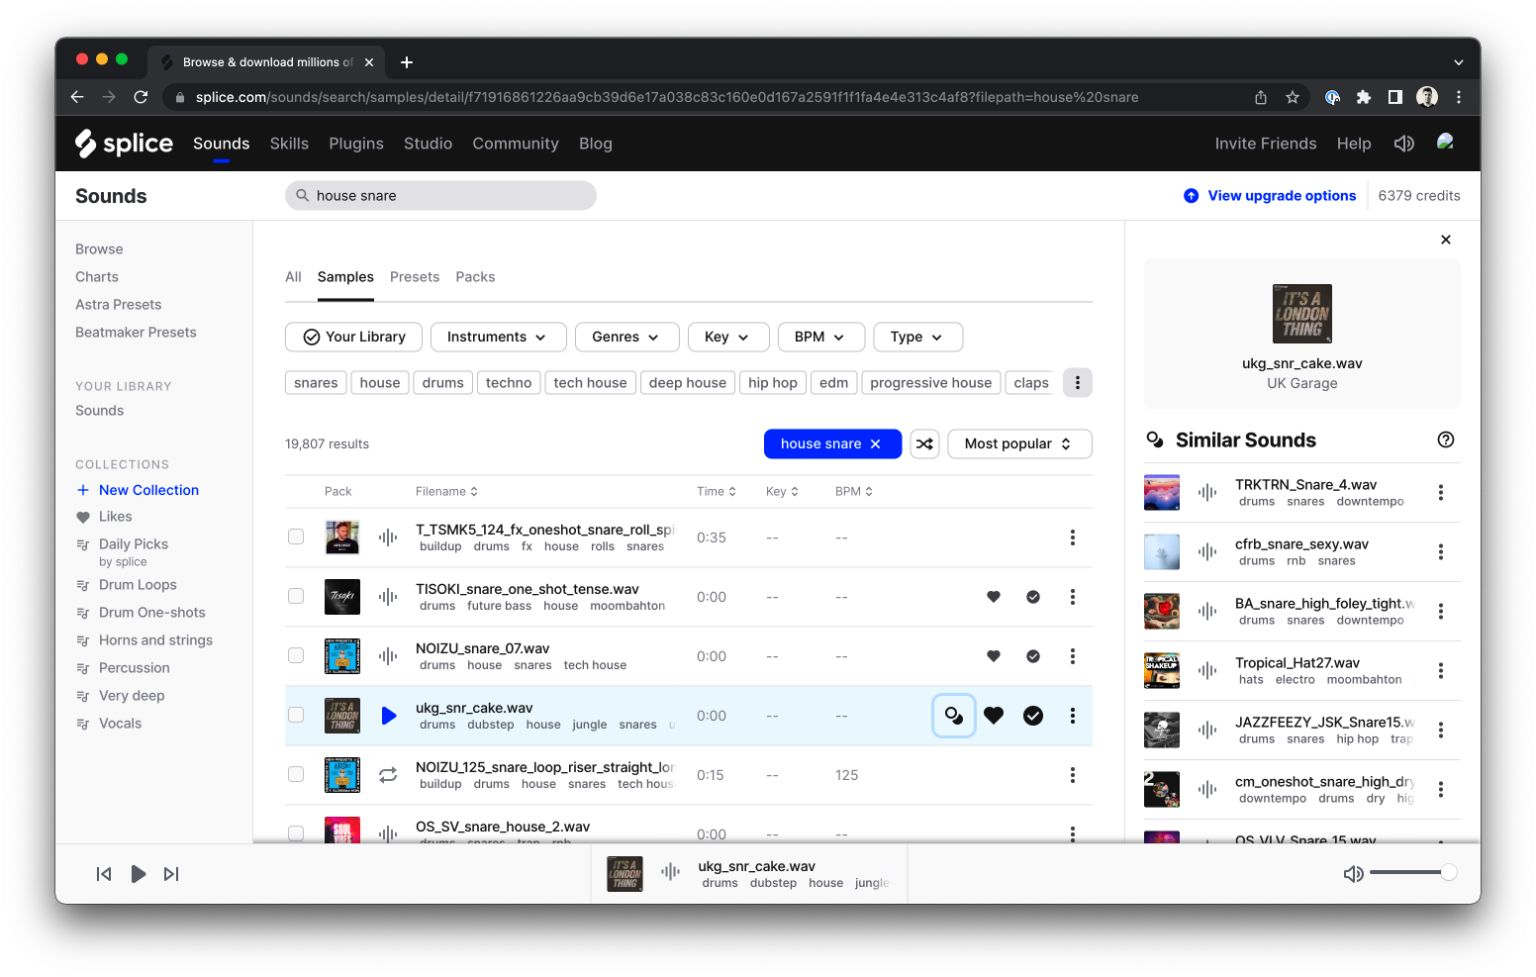The height and width of the screenshot is (977, 1536).
Task: Open the kebab menu for TRKTRN_Snare_4.wav
Action: point(1441,492)
